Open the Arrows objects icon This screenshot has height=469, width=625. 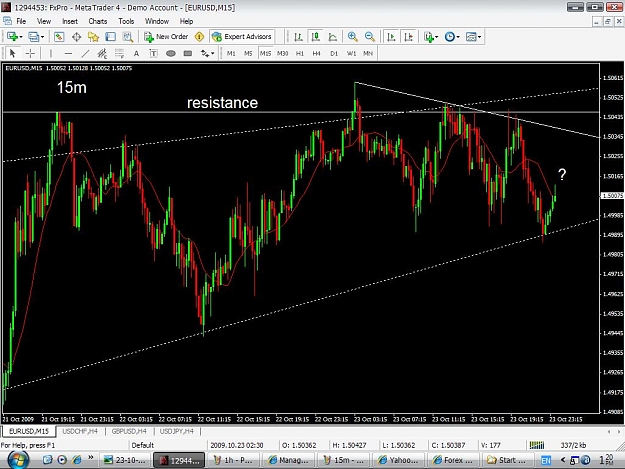(x=205, y=53)
